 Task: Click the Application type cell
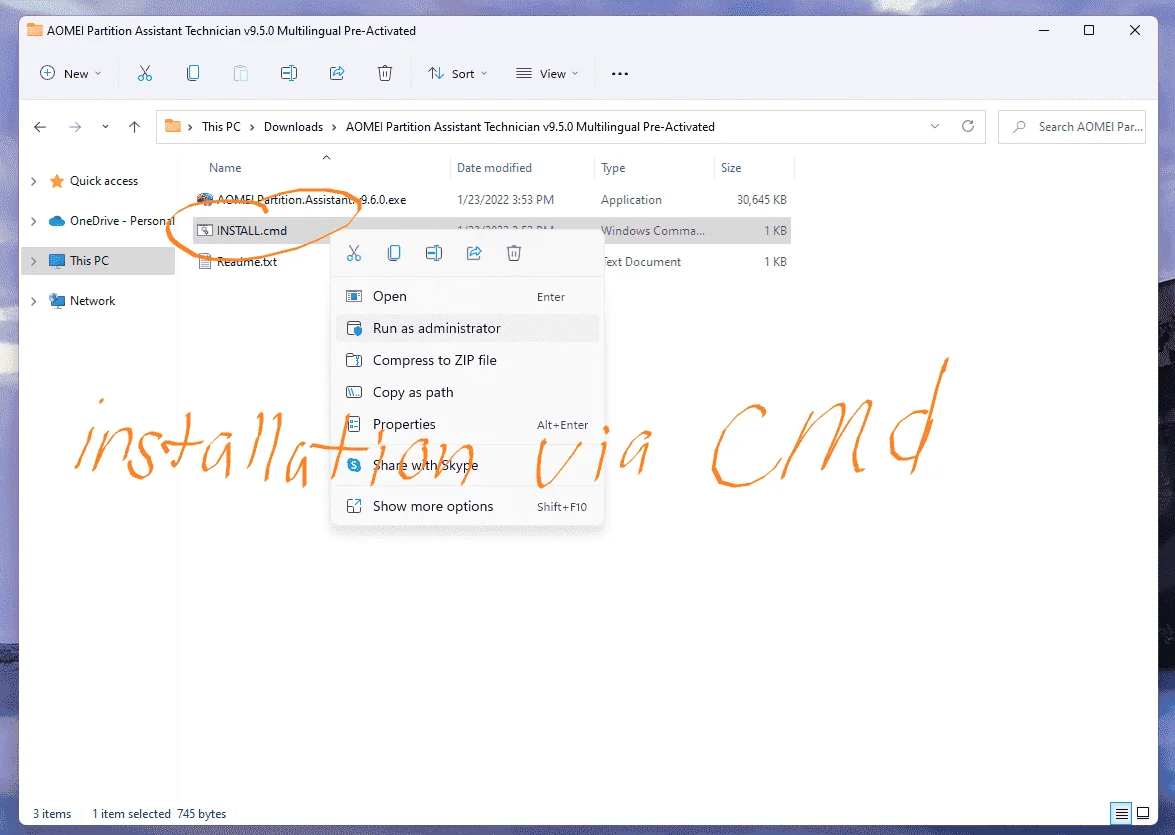pyautogui.click(x=631, y=200)
